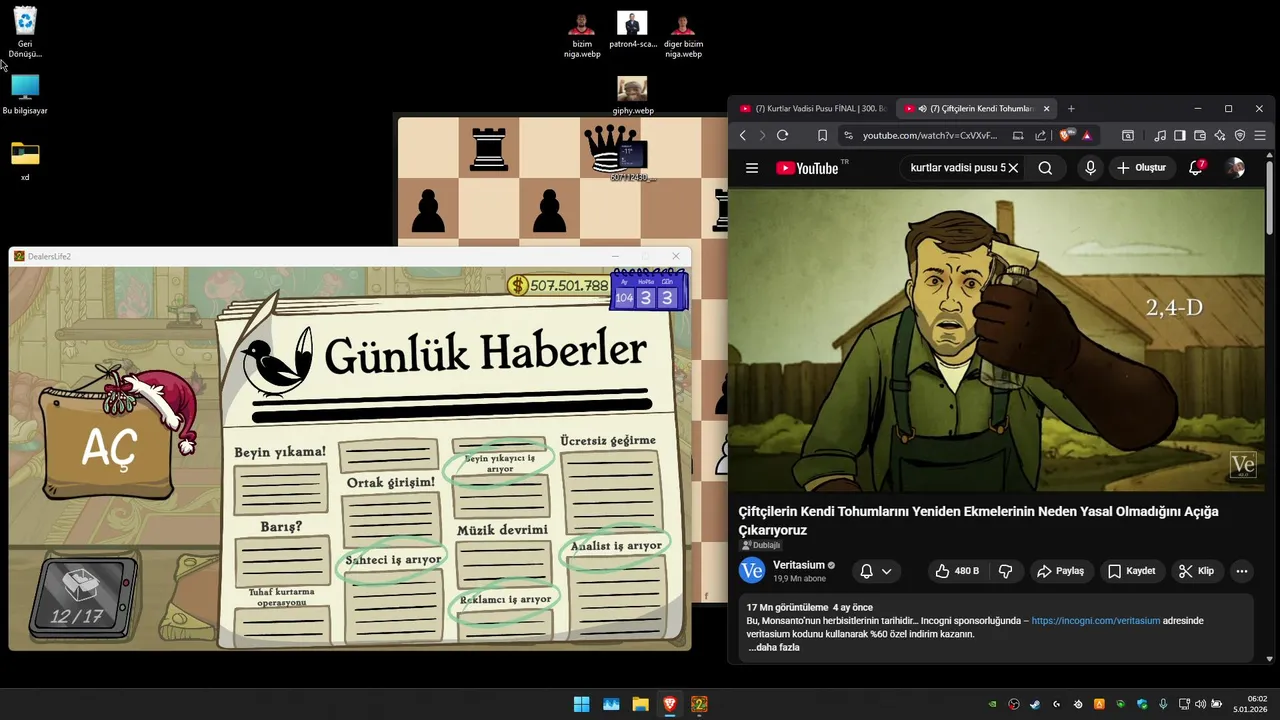Open Brave main menu hamburger

1260,135
